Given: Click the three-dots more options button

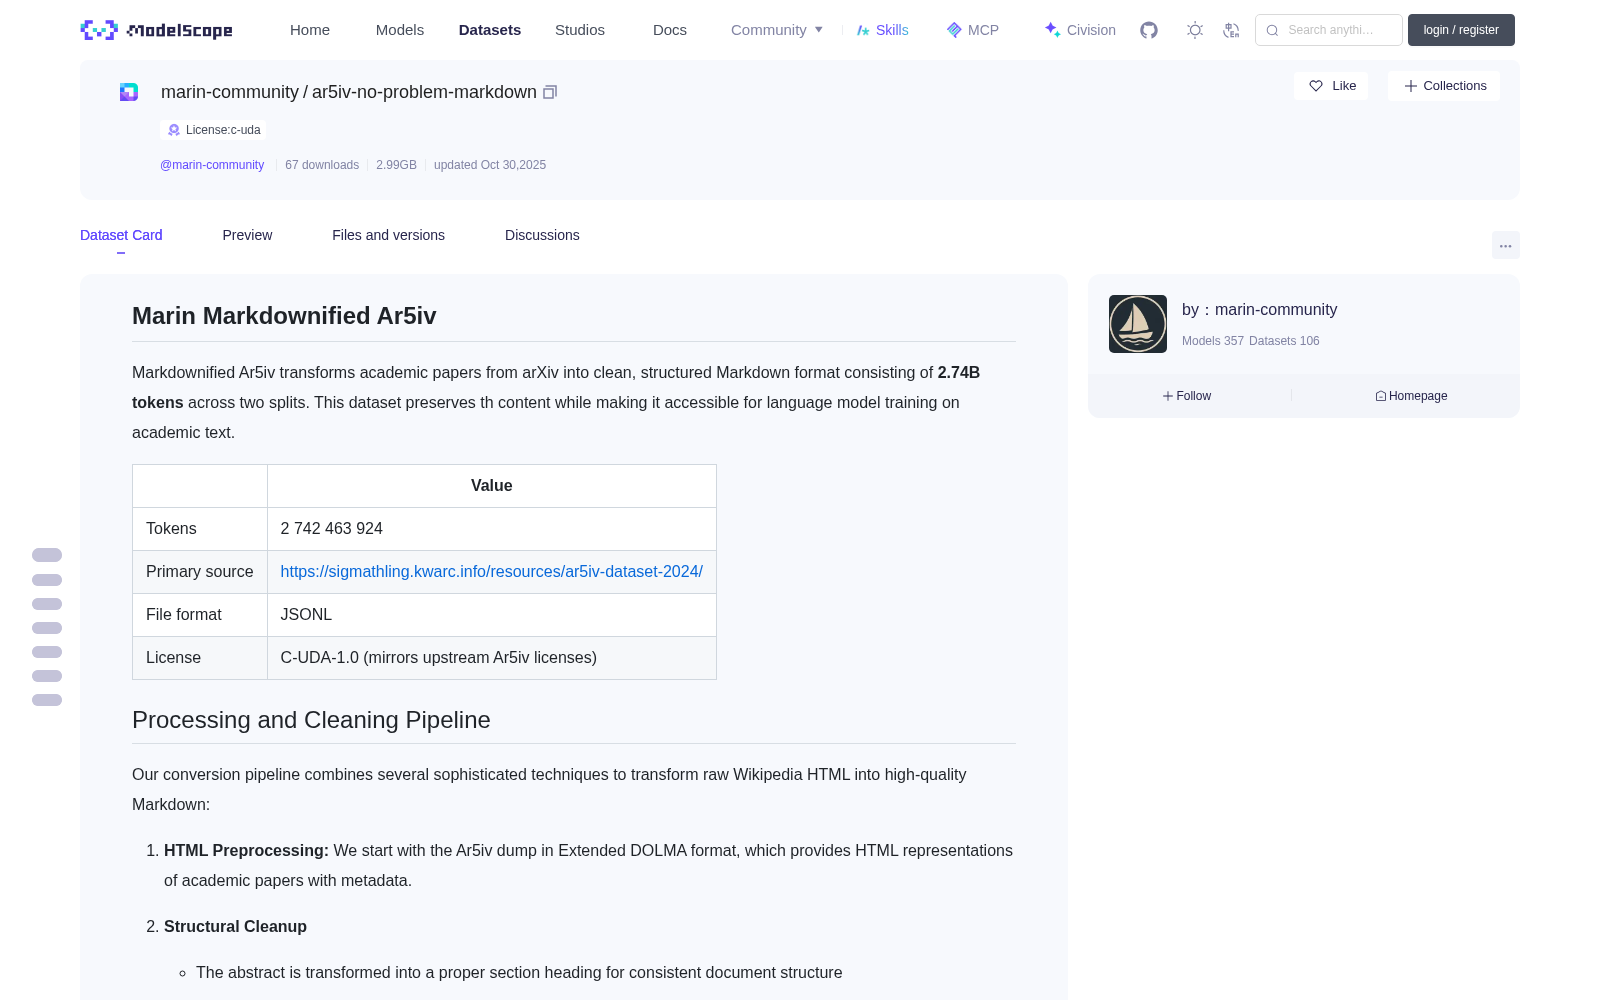Looking at the screenshot, I should point(1505,245).
